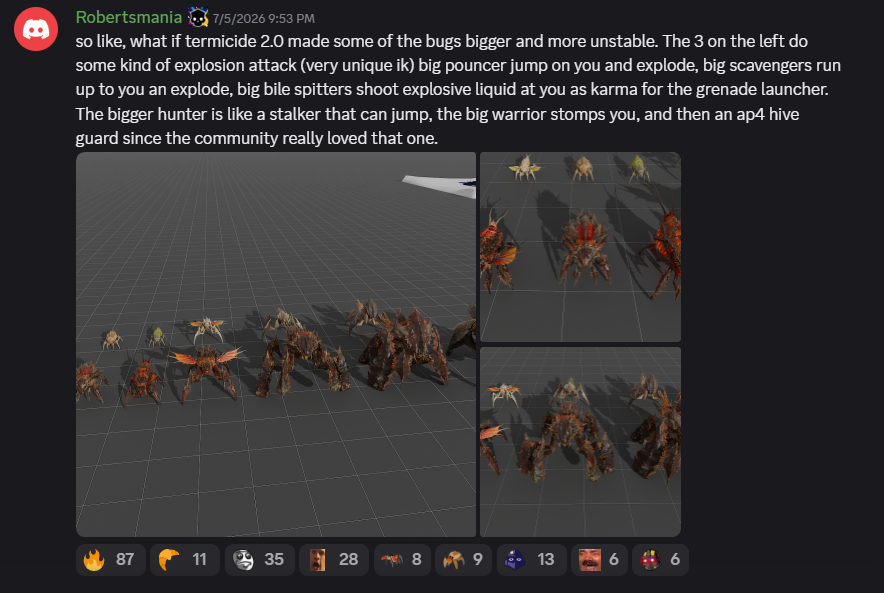Toggle the tan bug reaction with 9
This screenshot has width=884, height=593.
463,560
